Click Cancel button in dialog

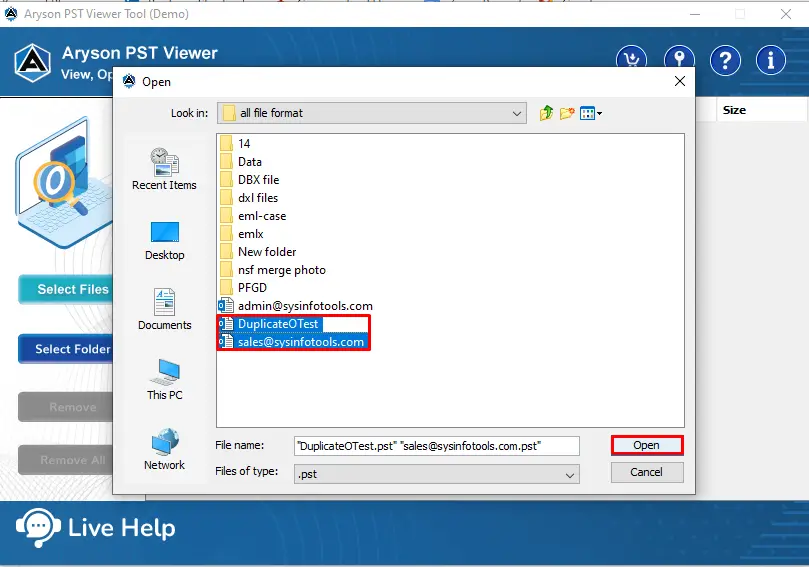647,472
